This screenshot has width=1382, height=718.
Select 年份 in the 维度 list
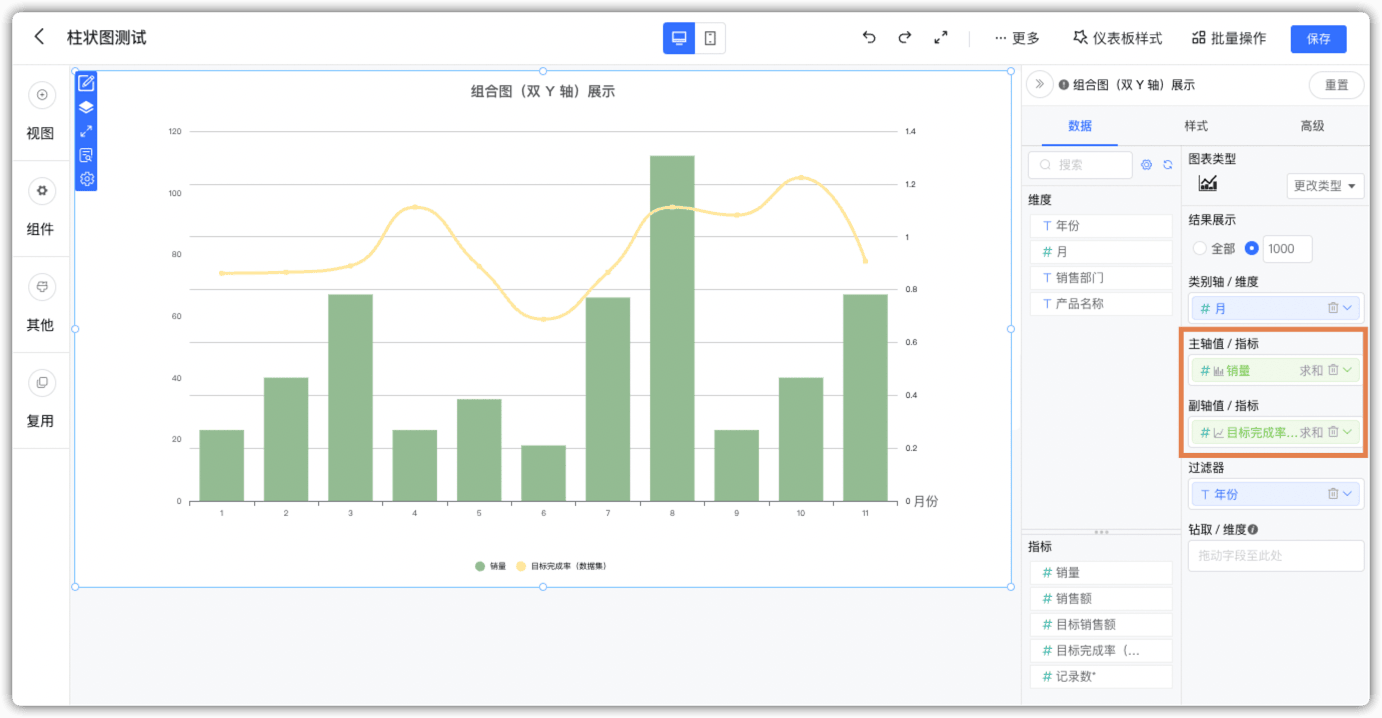pos(1101,226)
